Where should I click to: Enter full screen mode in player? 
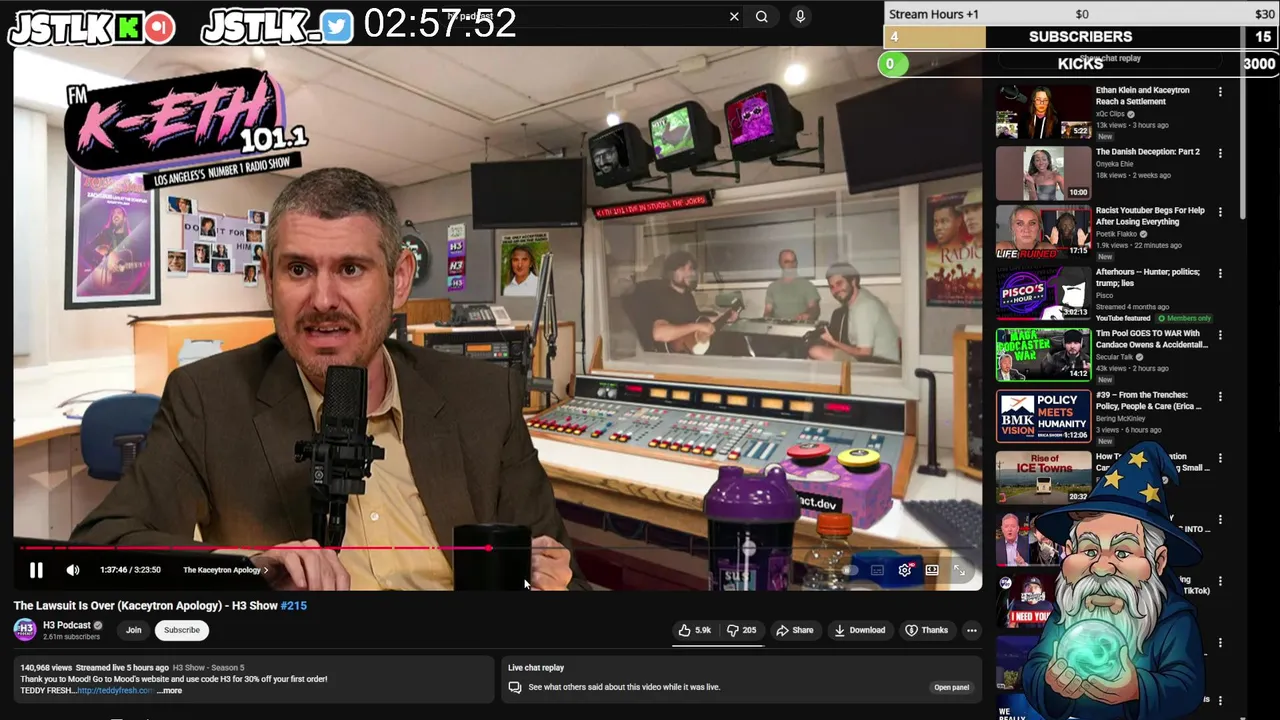(x=960, y=570)
